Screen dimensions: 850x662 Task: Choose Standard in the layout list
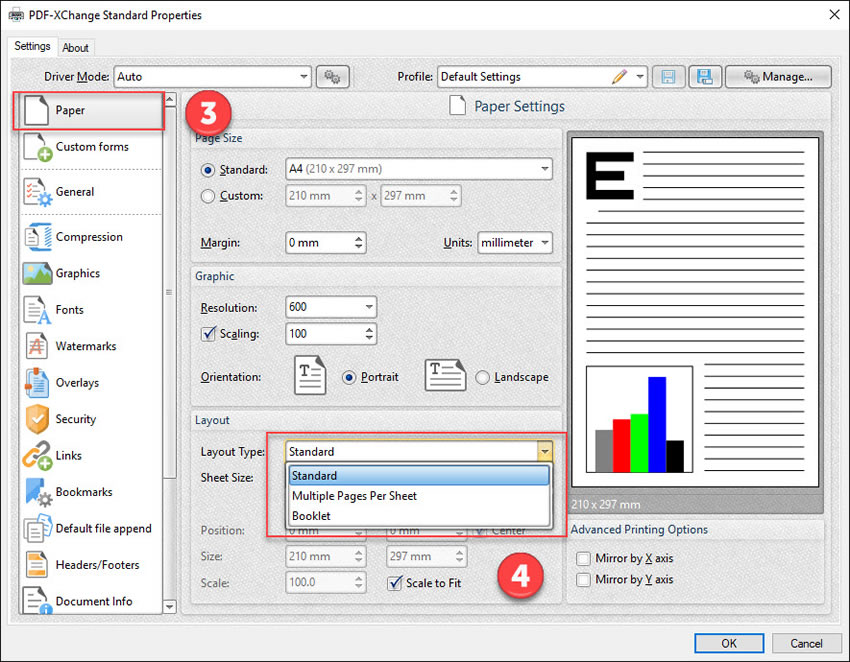(419, 475)
